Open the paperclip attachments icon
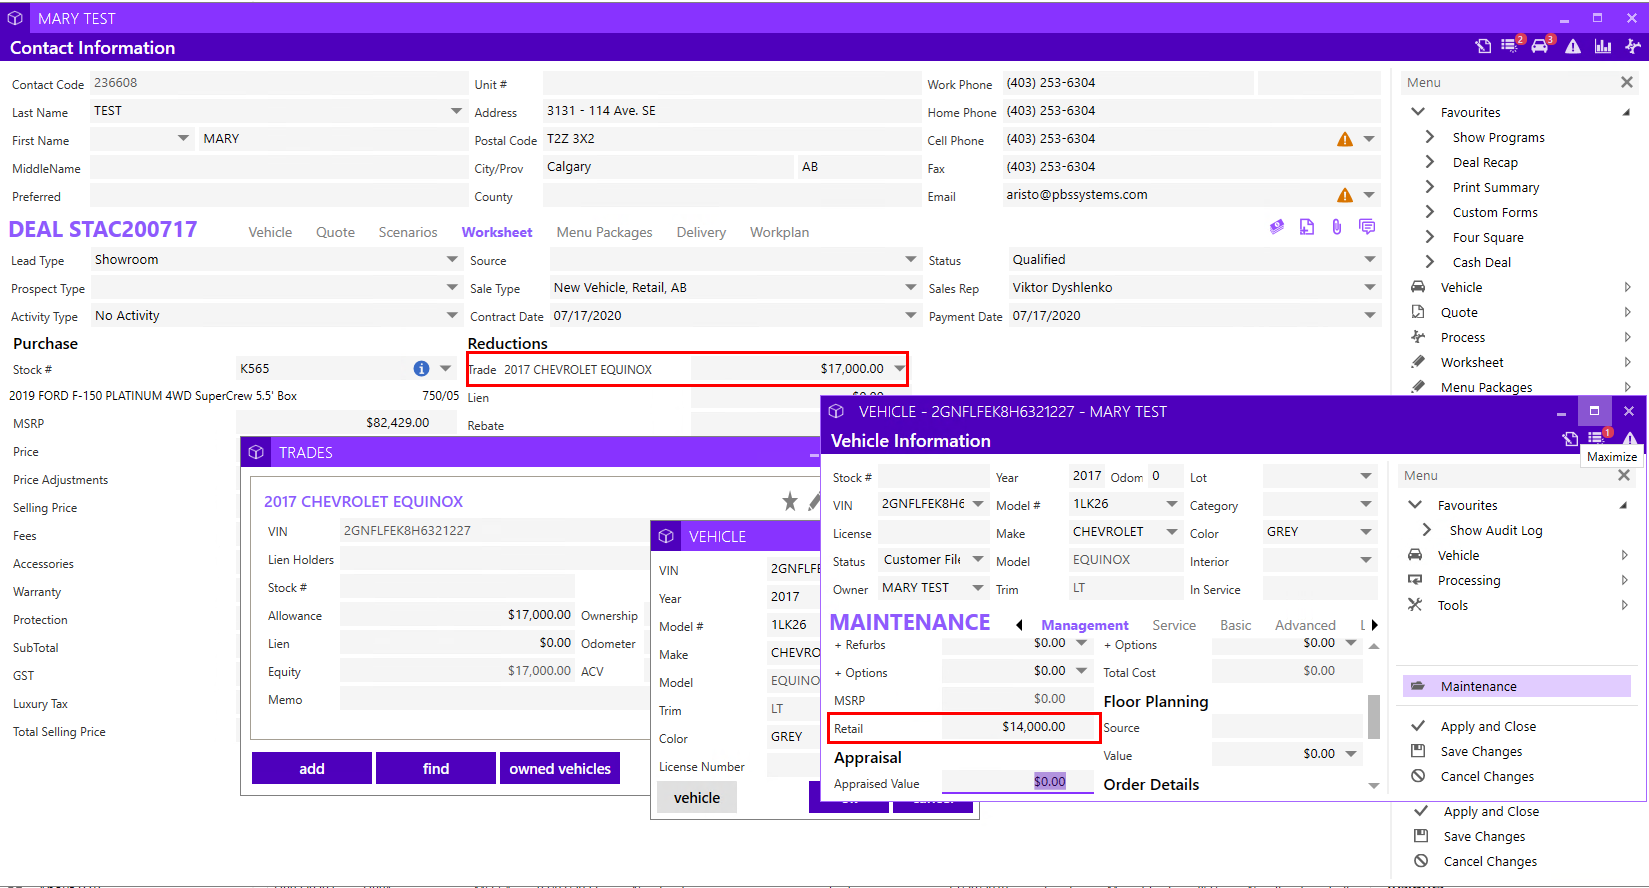 [x=1337, y=227]
